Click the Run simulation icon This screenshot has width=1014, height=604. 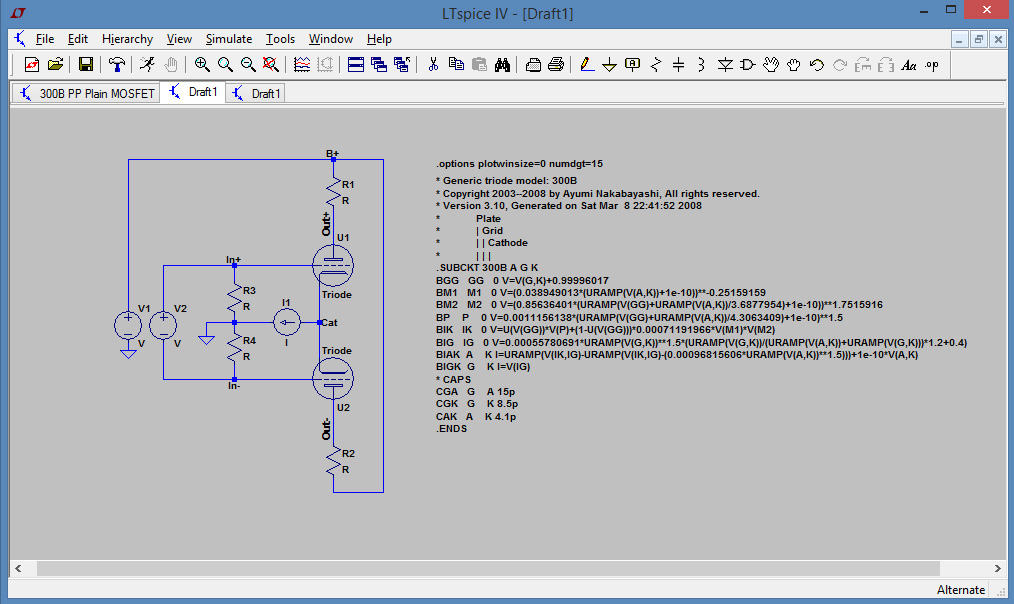147,65
